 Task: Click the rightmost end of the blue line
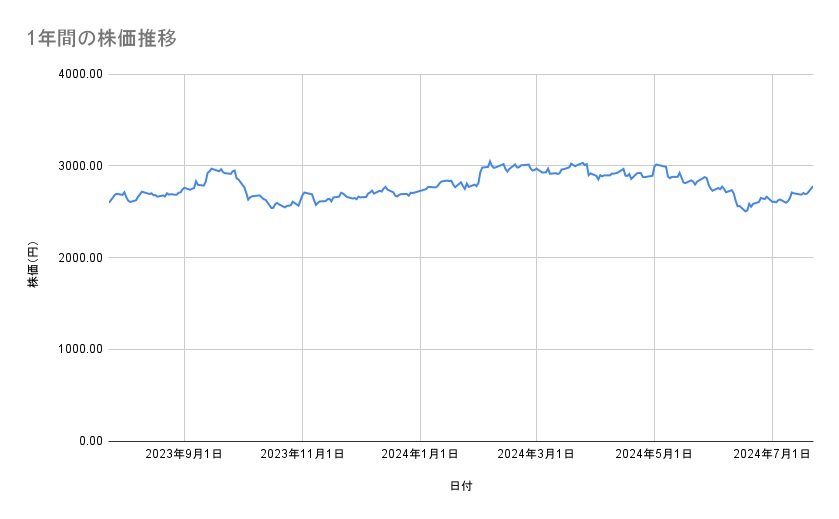pyautogui.click(x=812, y=186)
